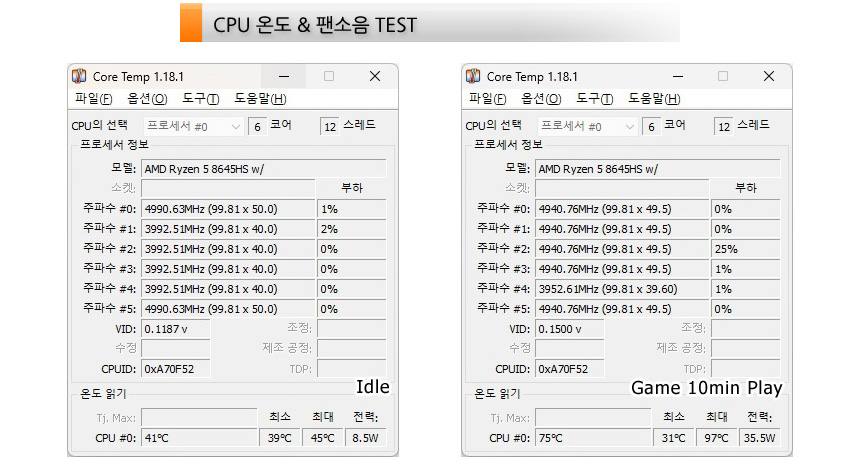Click the maximize button on left window
Viewport: 860px width, 461px height.
(x=329, y=77)
